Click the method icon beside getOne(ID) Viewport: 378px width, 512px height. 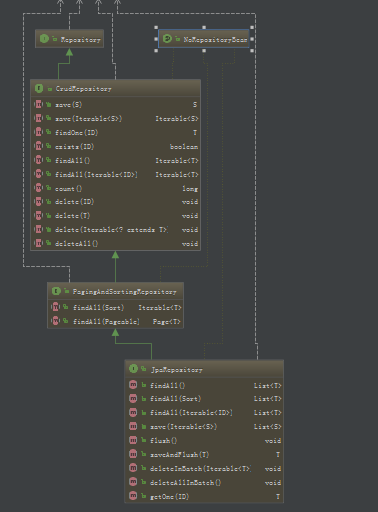pos(133,496)
